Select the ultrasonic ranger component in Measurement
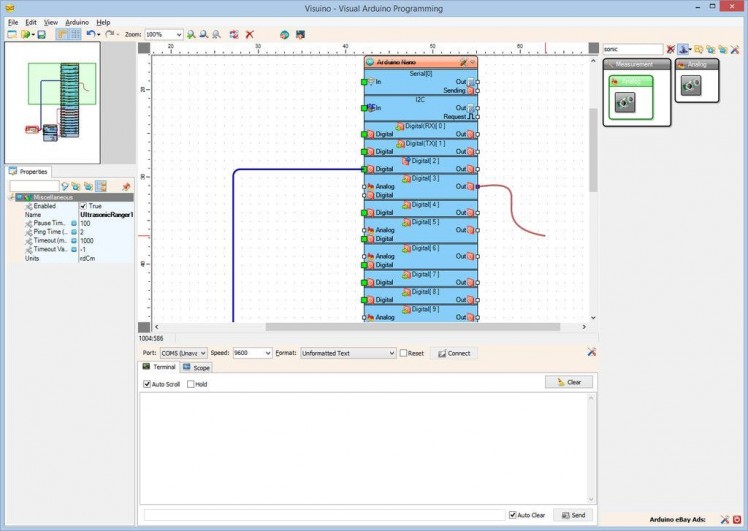 tap(626, 101)
